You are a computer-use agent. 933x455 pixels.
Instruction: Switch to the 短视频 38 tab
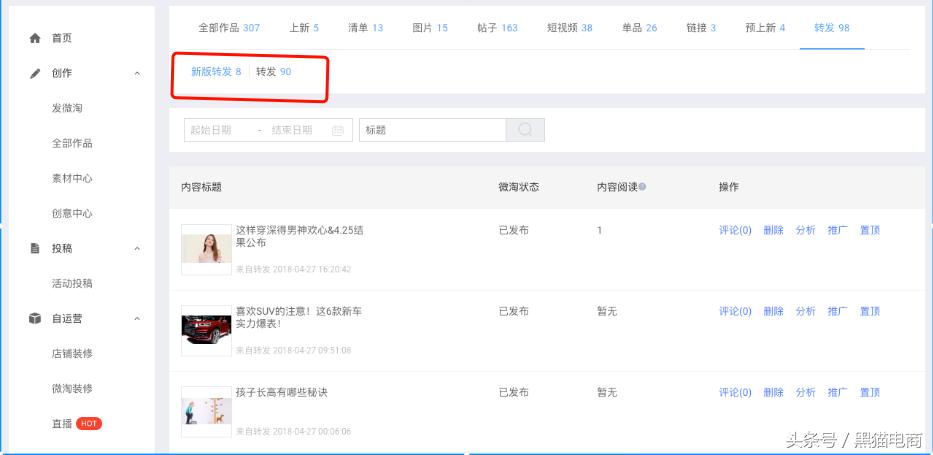click(569, 28)
